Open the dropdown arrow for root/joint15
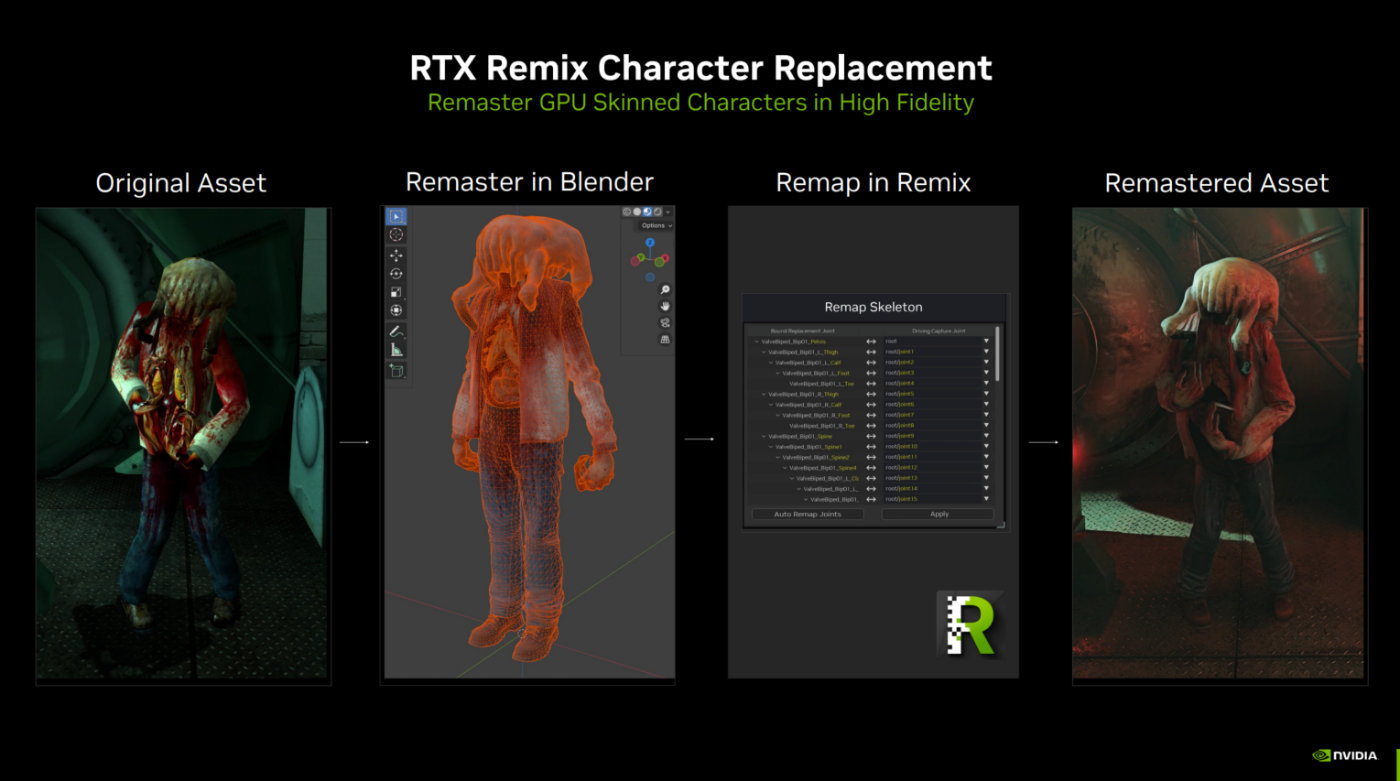Screen dimensions: 1400x781 coord(986,499)
